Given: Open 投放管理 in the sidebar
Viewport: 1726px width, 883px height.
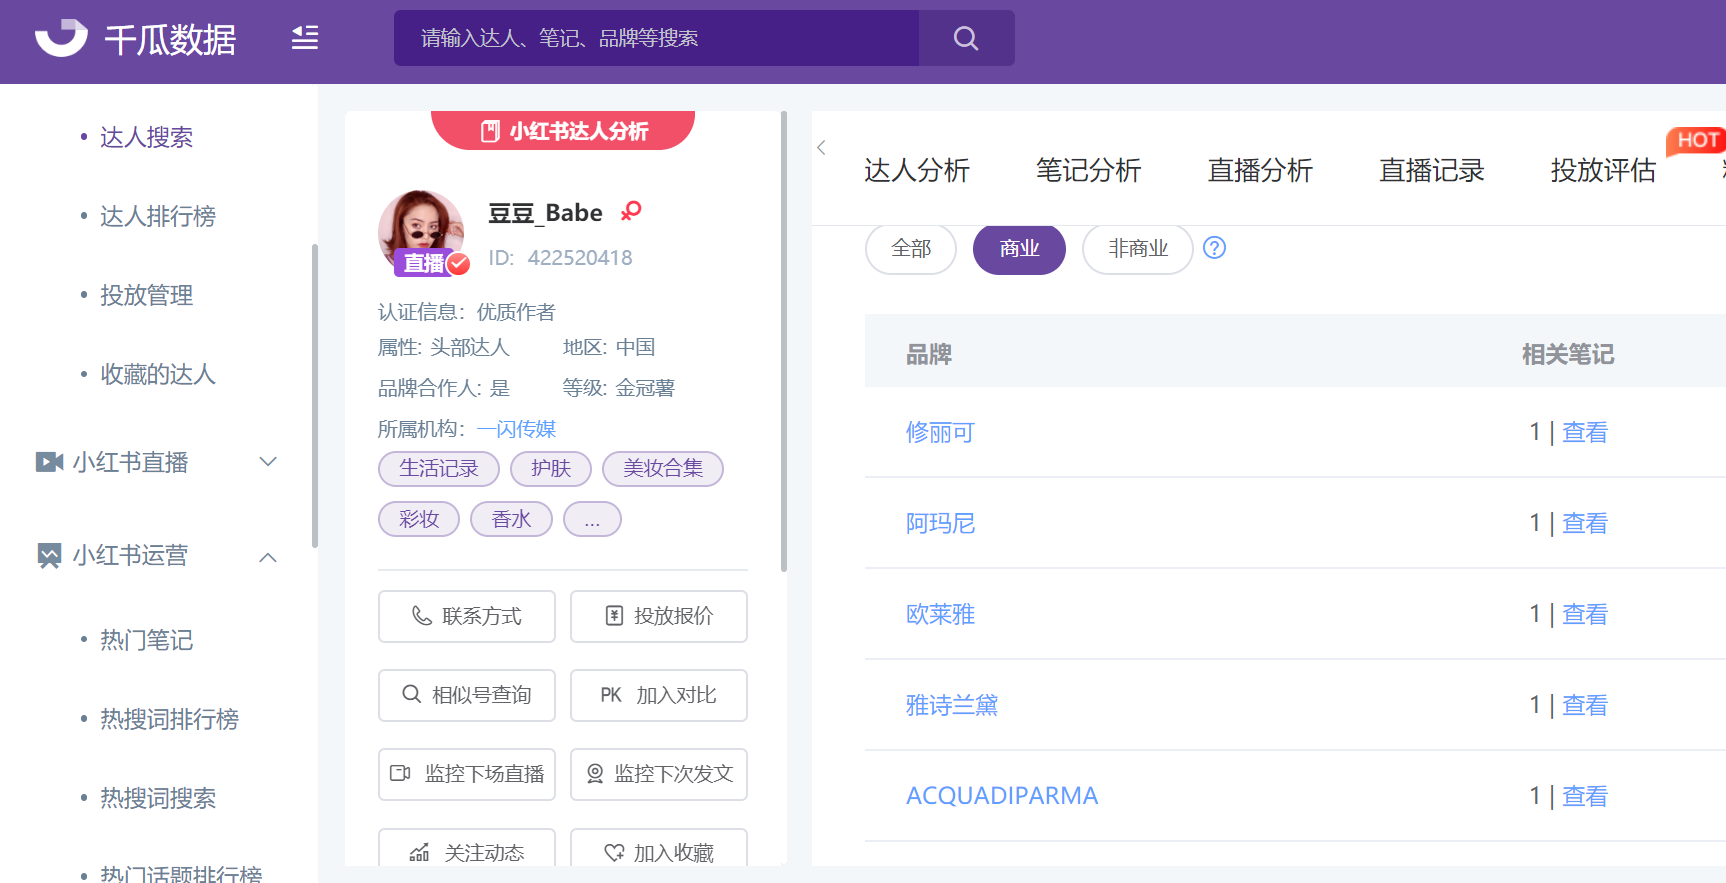Looking at the screenshot, I should 146,295.
